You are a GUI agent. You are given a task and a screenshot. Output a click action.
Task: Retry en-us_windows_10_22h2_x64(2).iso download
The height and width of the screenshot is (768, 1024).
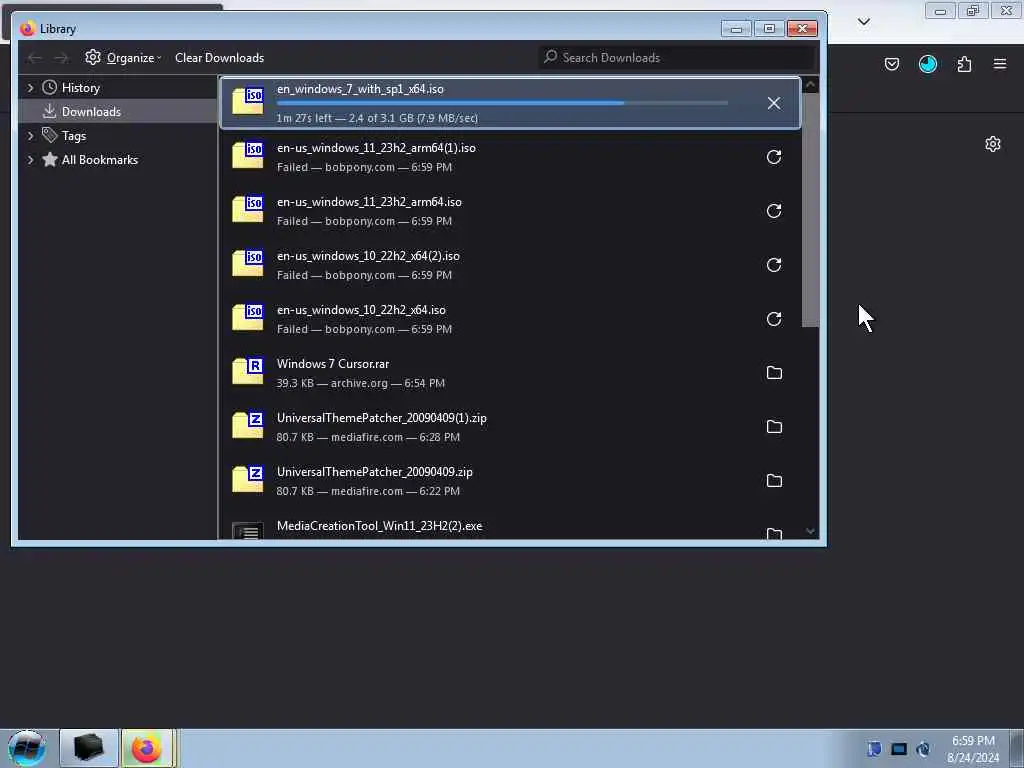[x=774, y=265]
